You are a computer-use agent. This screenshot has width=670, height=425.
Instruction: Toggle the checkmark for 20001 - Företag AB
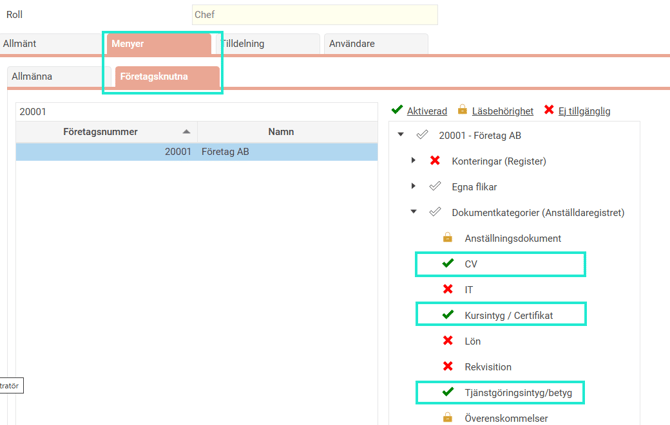[x=422, y=135]
